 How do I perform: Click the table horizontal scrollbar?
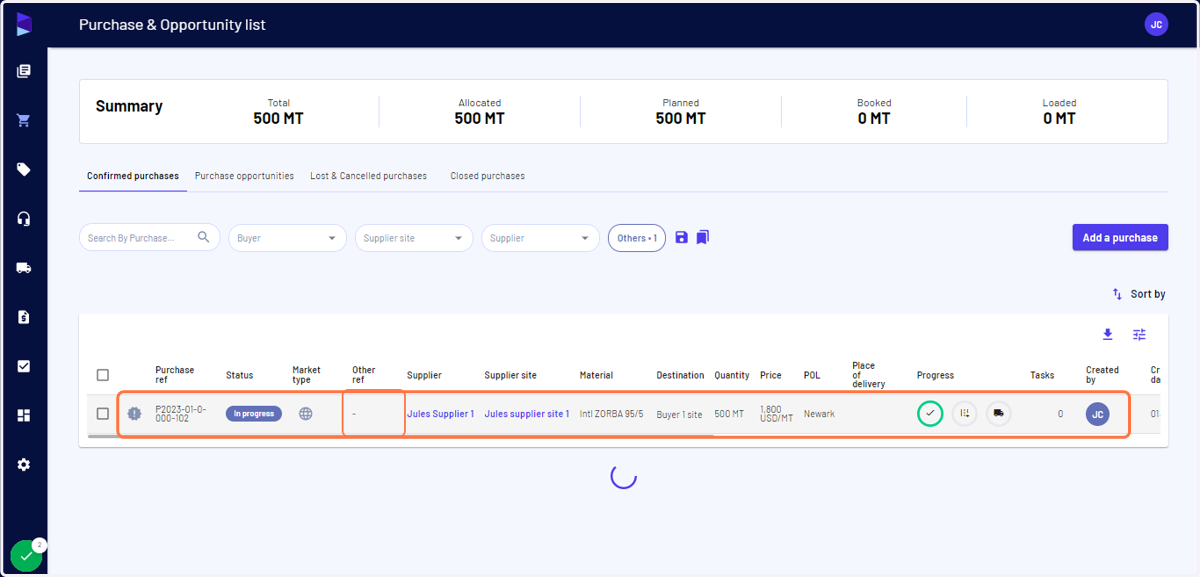(x=400, y=436)
